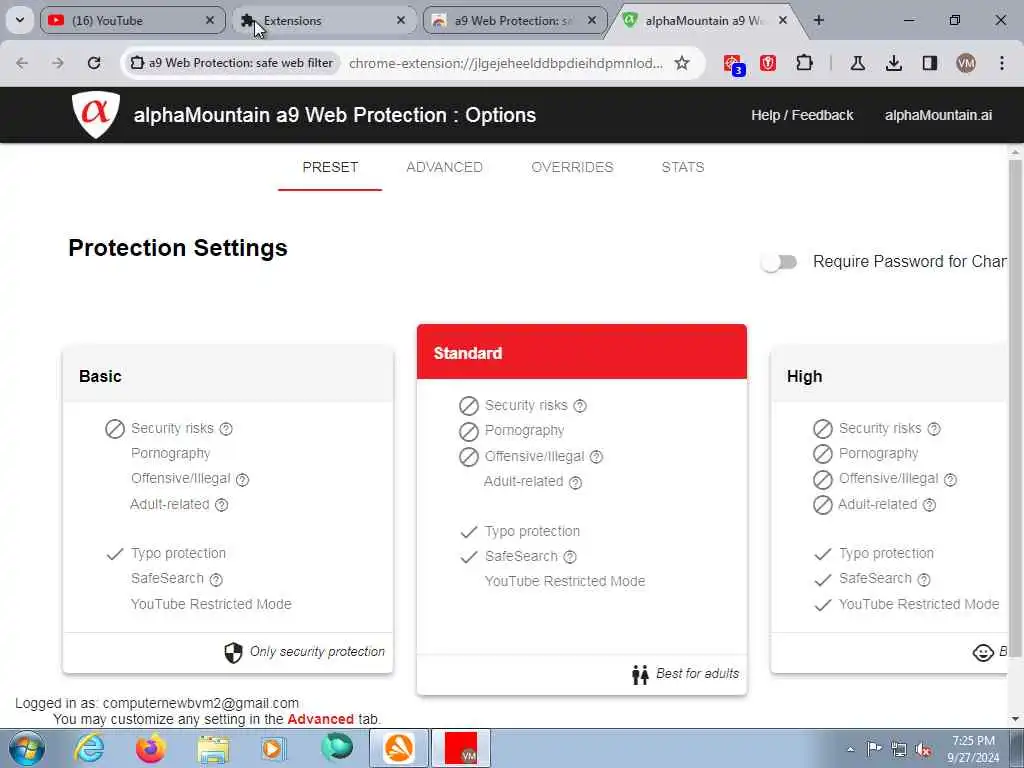Open the Windows Start button
Screen dimensions: 1024x768
tap(26, 748)
